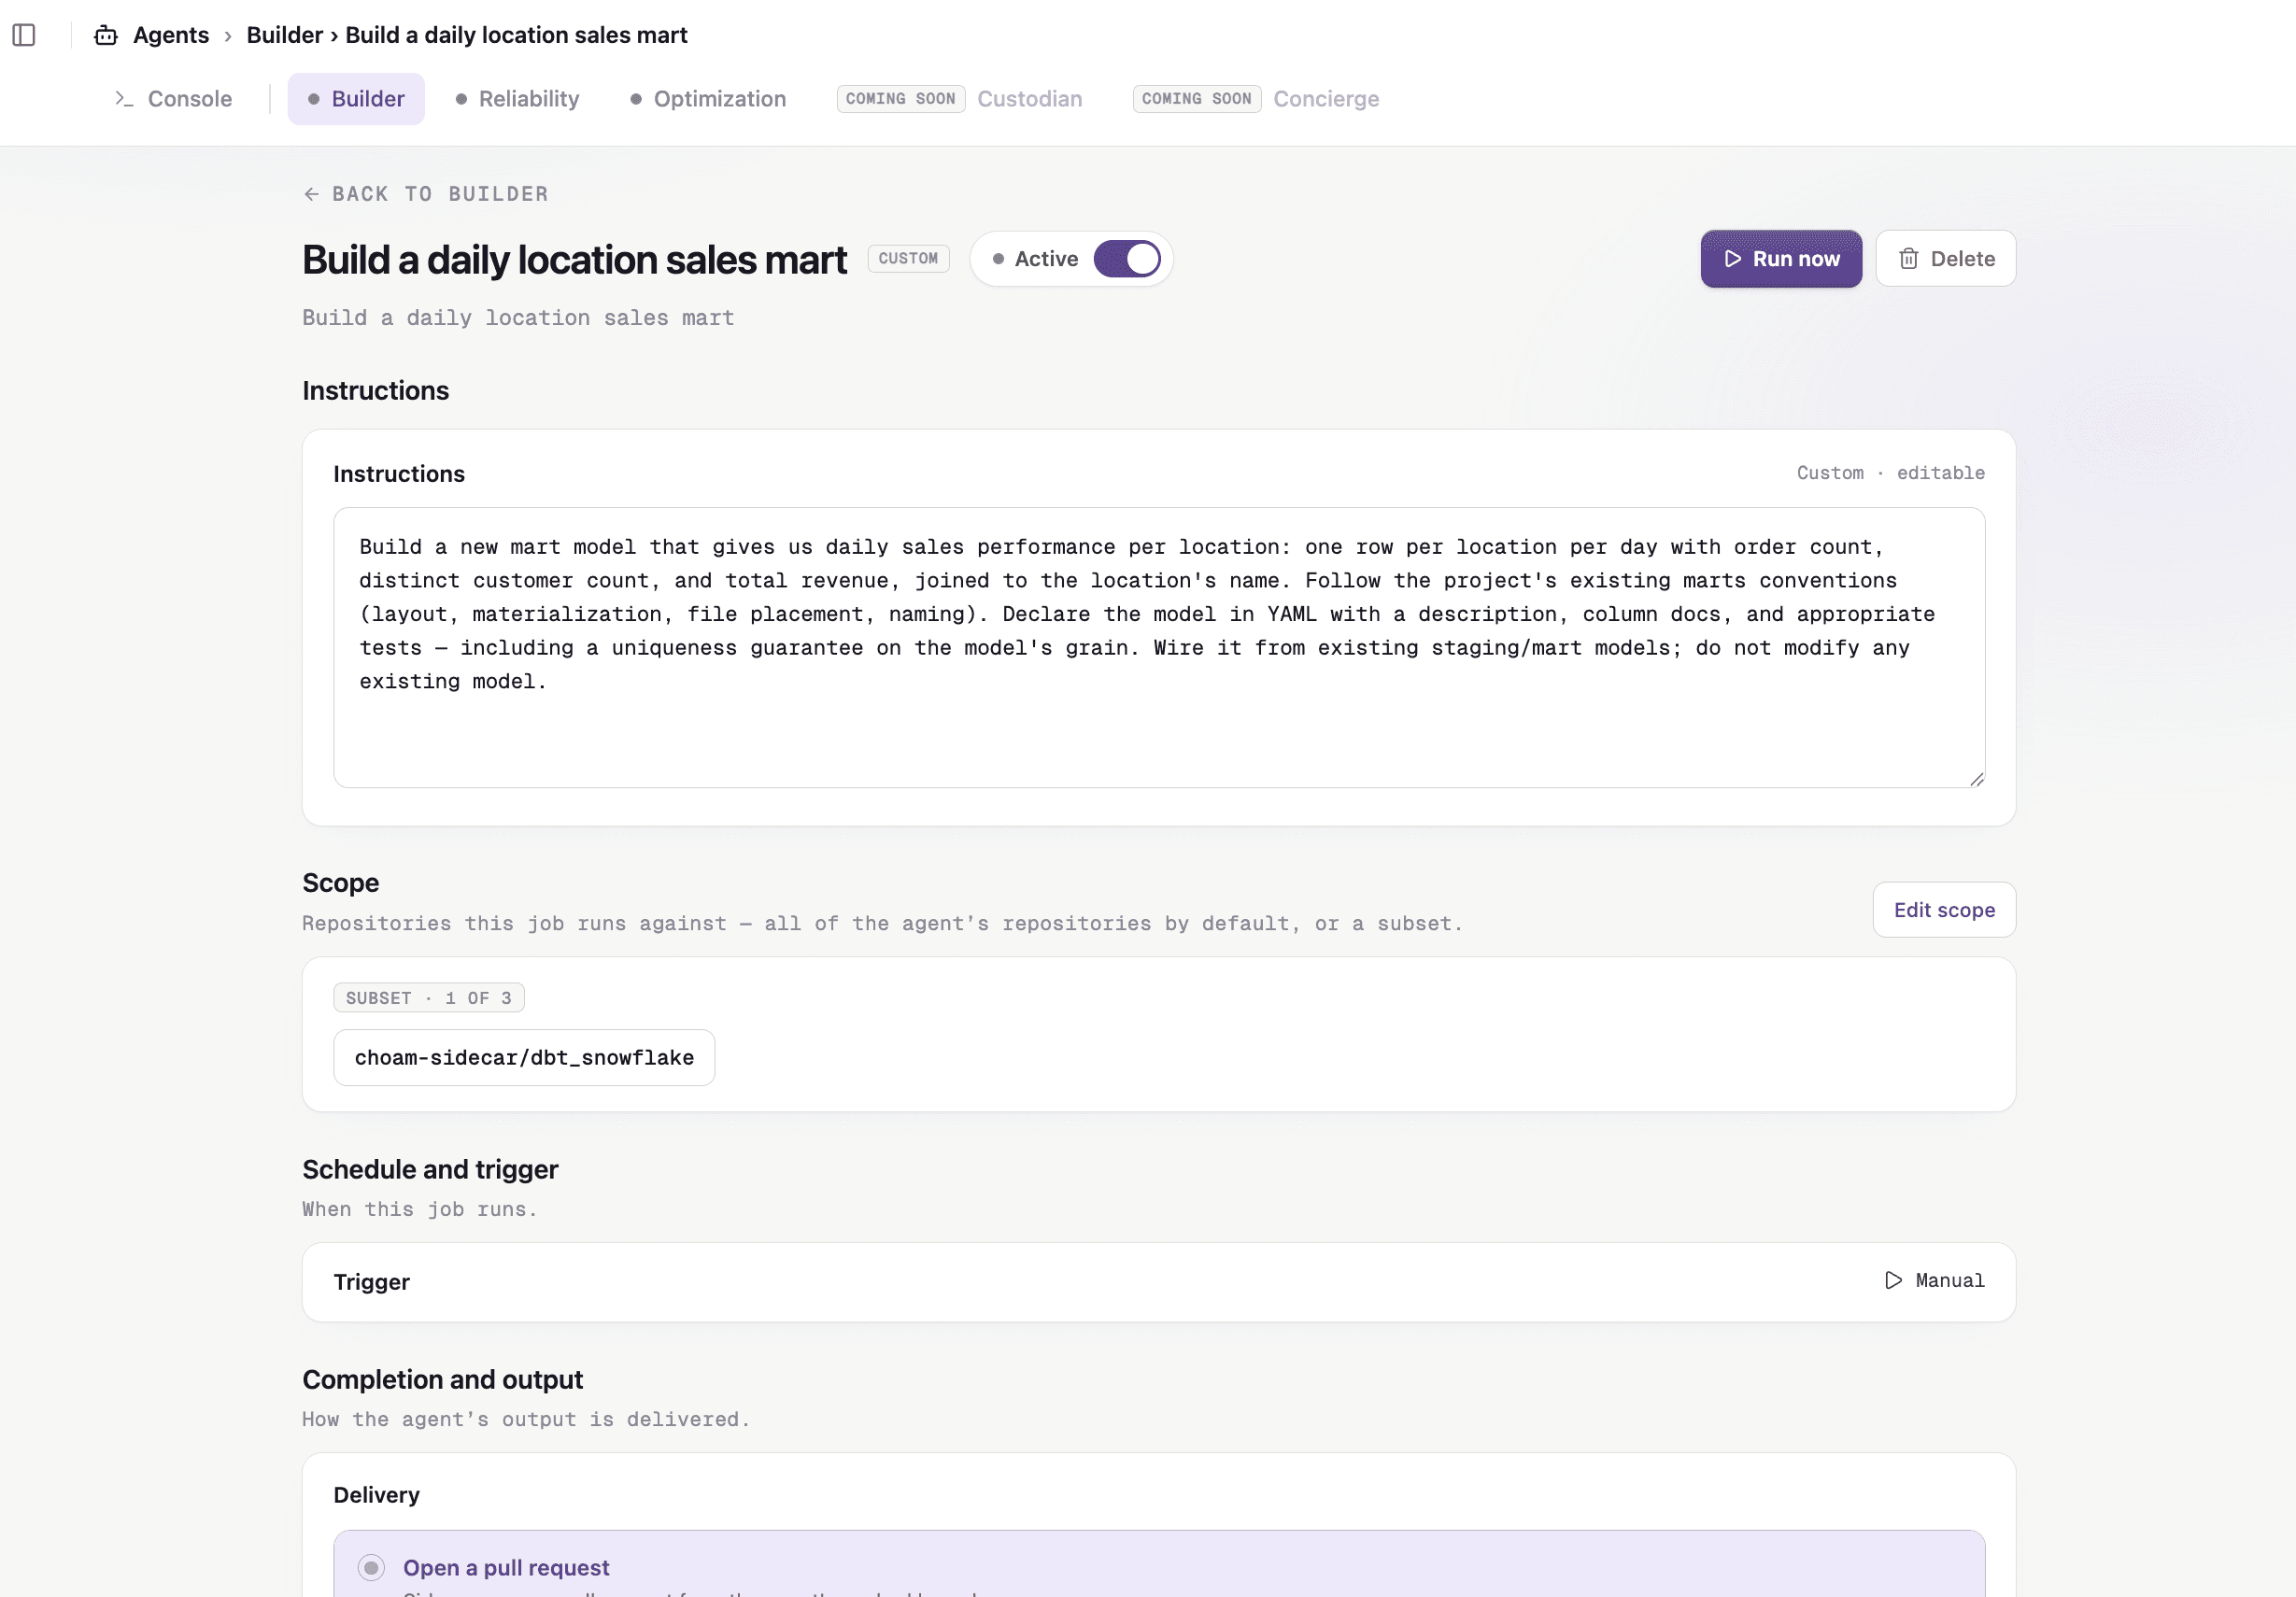Switch to the Reliability tab

[x=517, y=99]
